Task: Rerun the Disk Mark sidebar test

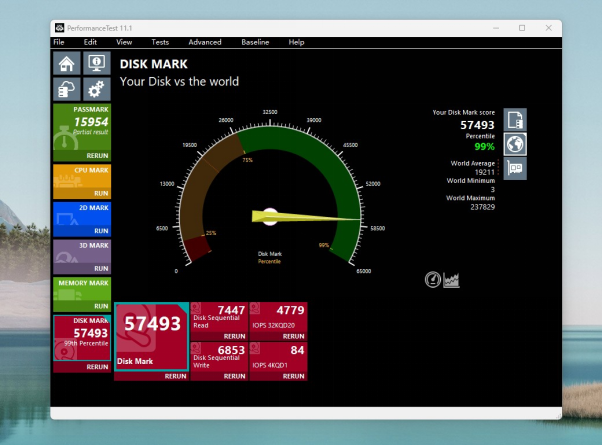Action: point(98,367)
